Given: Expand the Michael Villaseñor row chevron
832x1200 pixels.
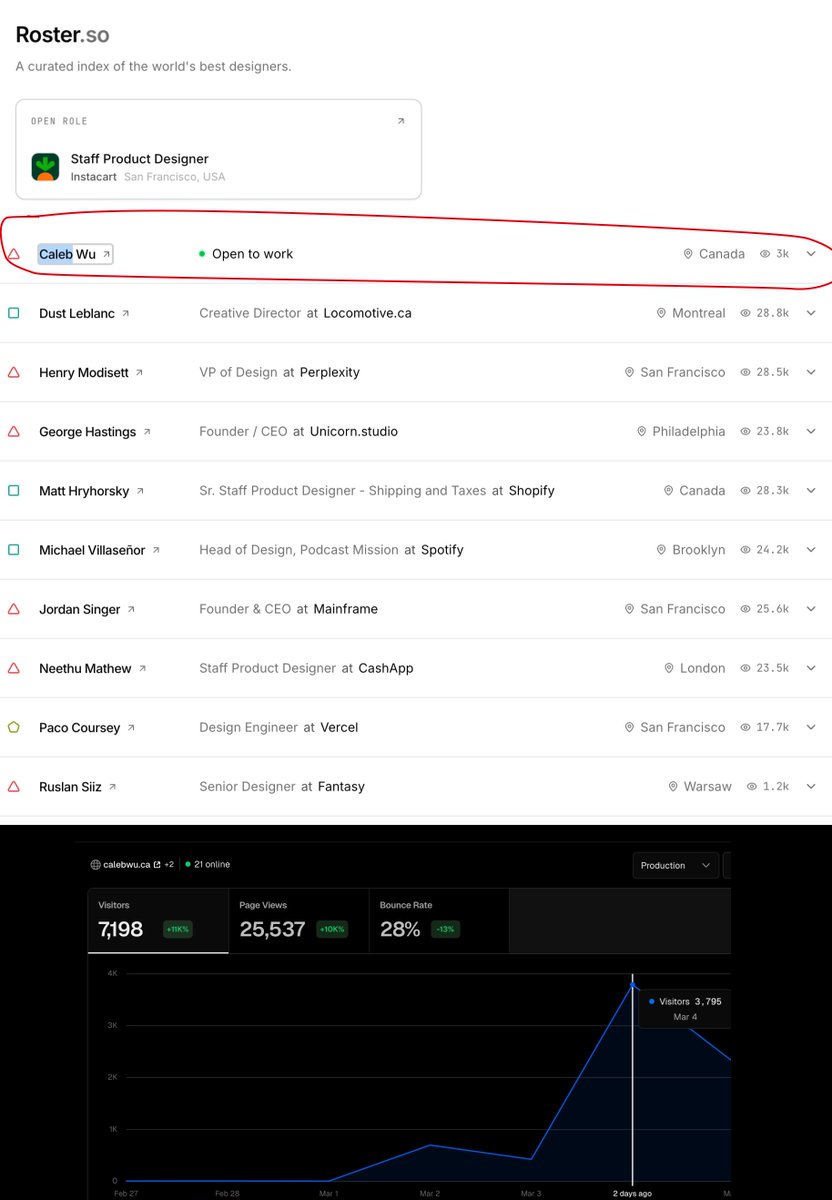Looking at the screenshot, I should (811, 549).
